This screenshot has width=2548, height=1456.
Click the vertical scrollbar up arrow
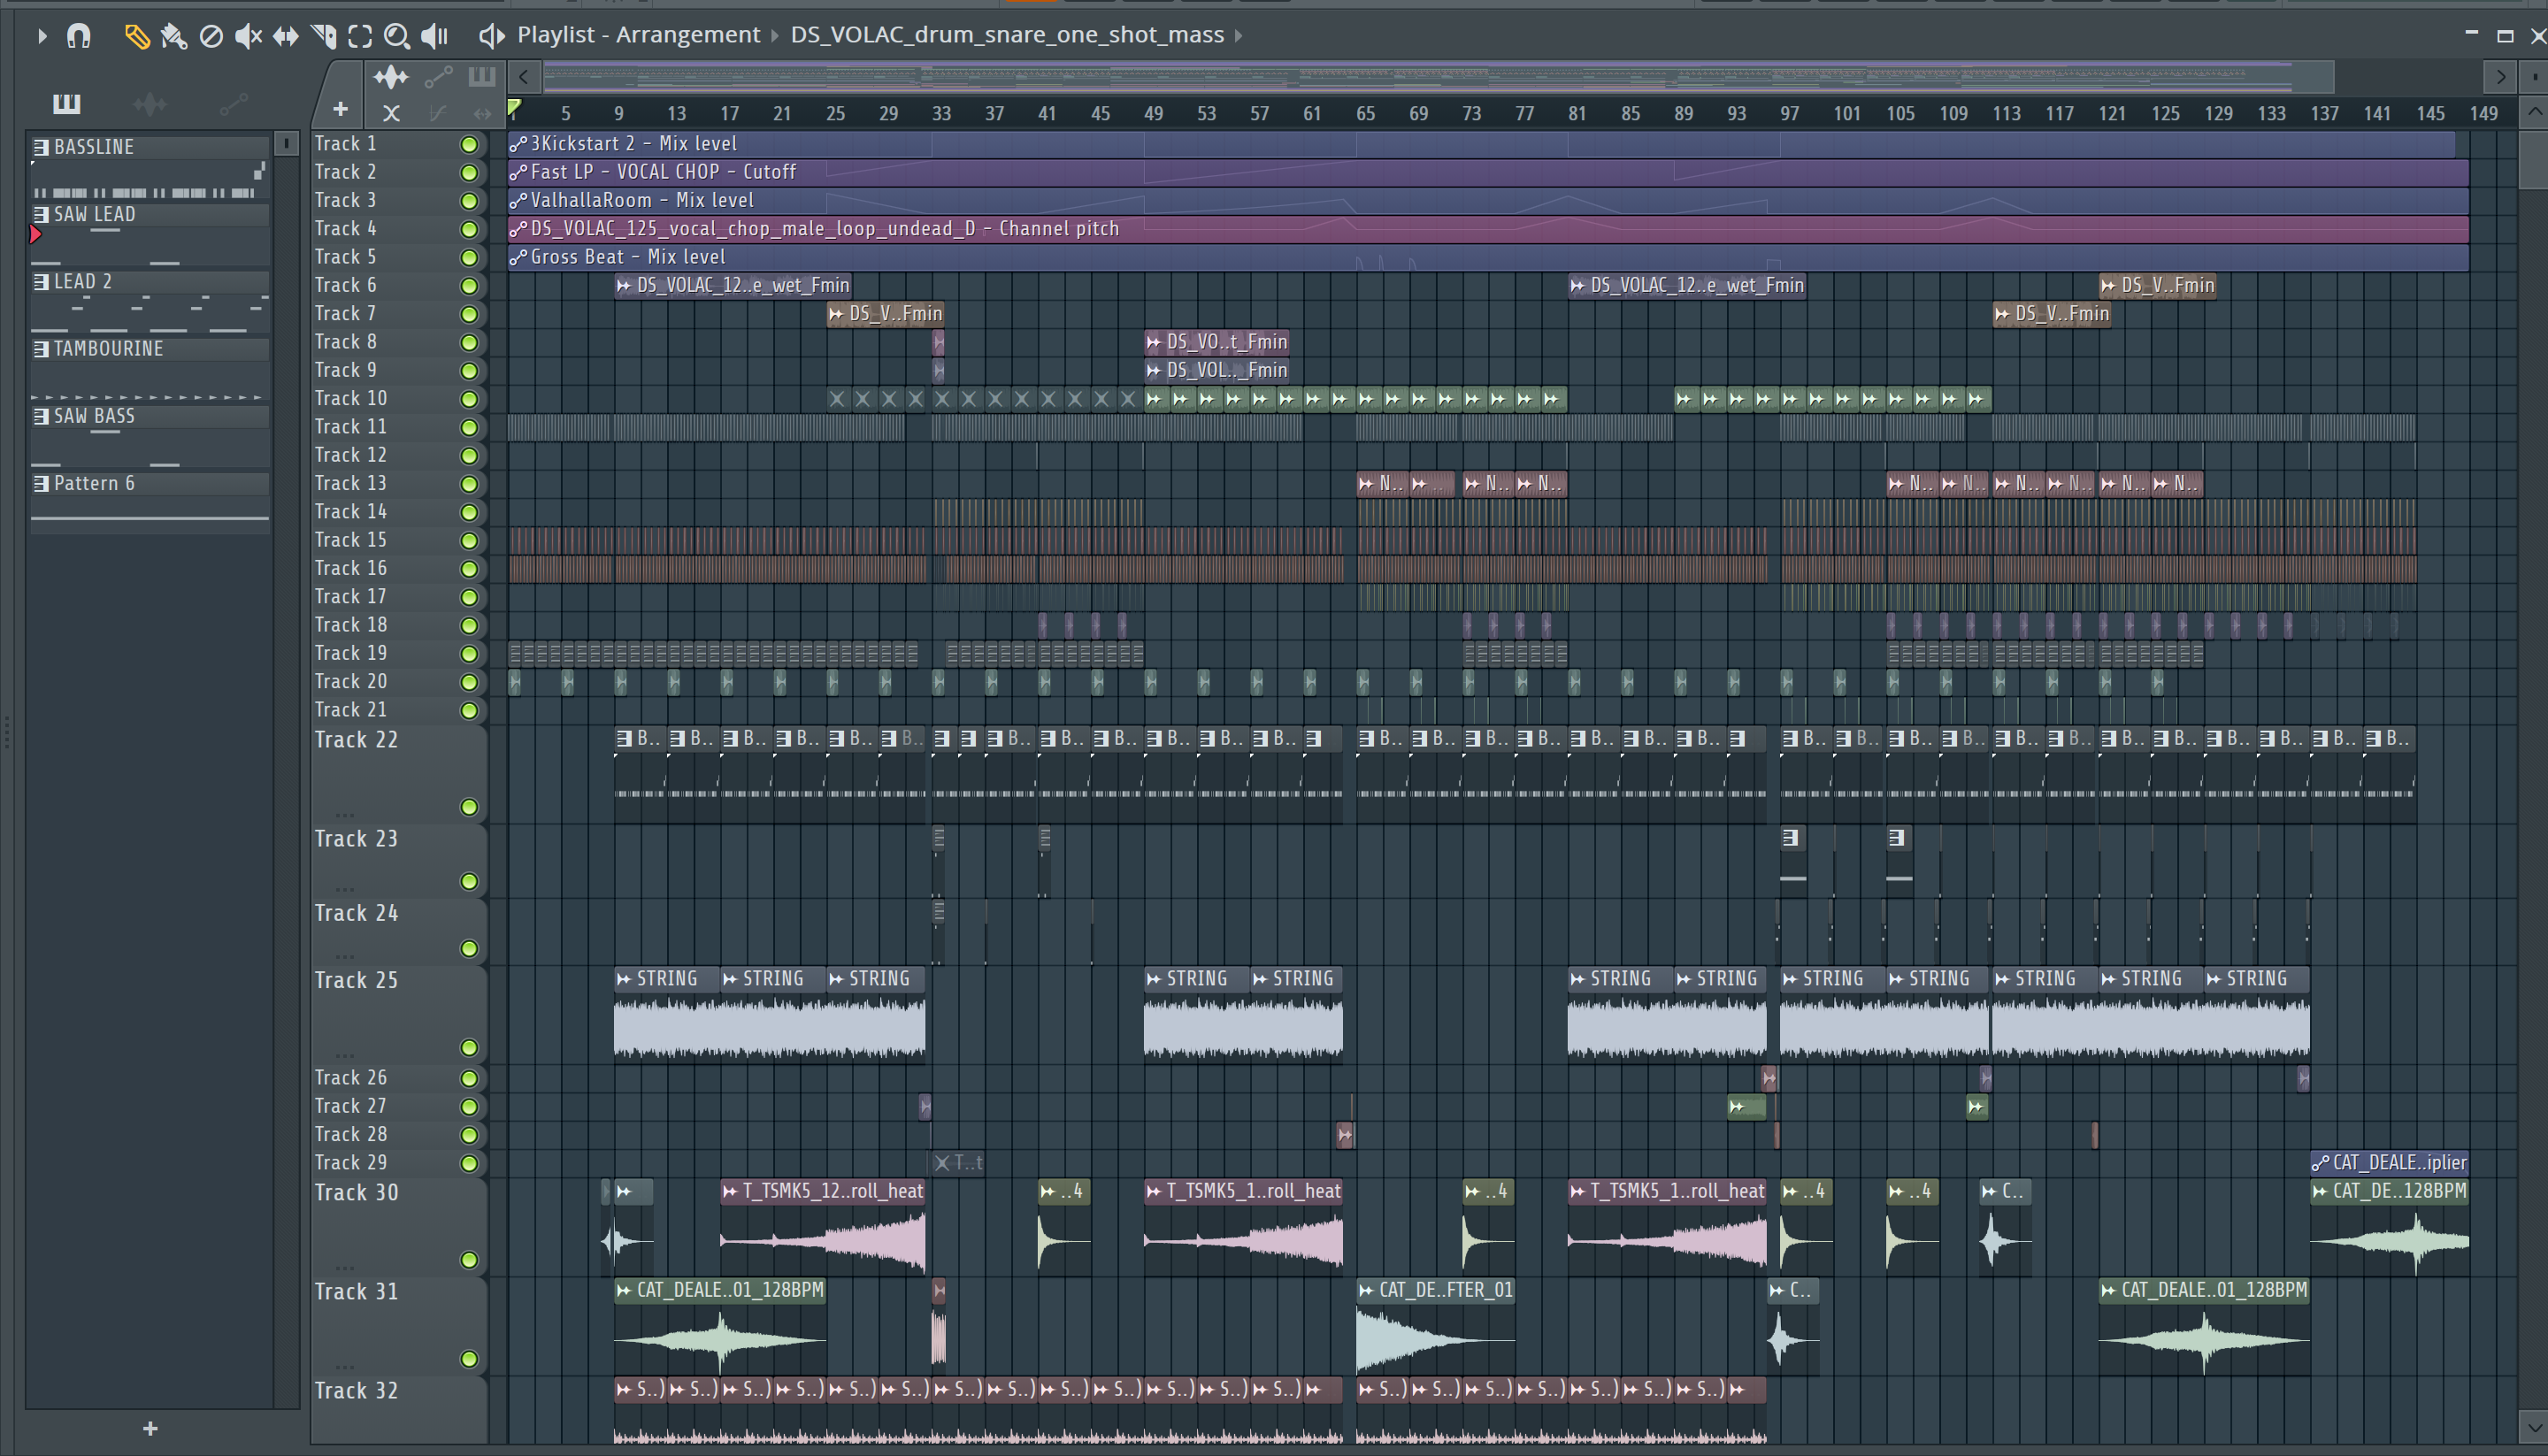click(2533, 113)
